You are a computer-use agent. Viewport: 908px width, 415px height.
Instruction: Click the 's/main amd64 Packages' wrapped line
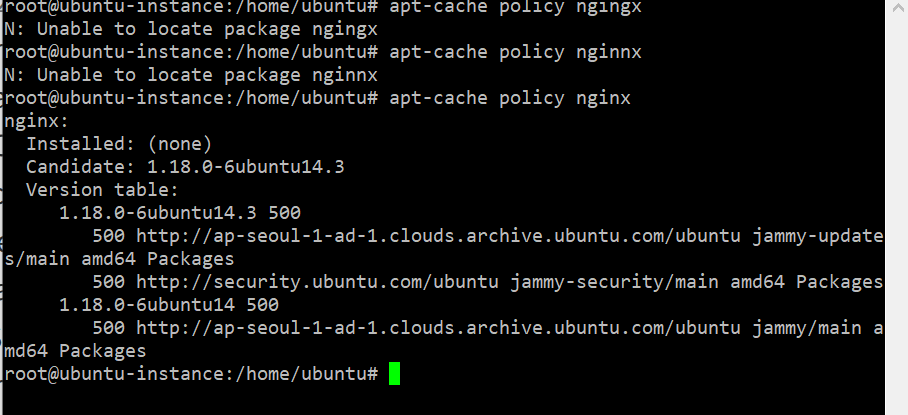click(x=119, y=259)
